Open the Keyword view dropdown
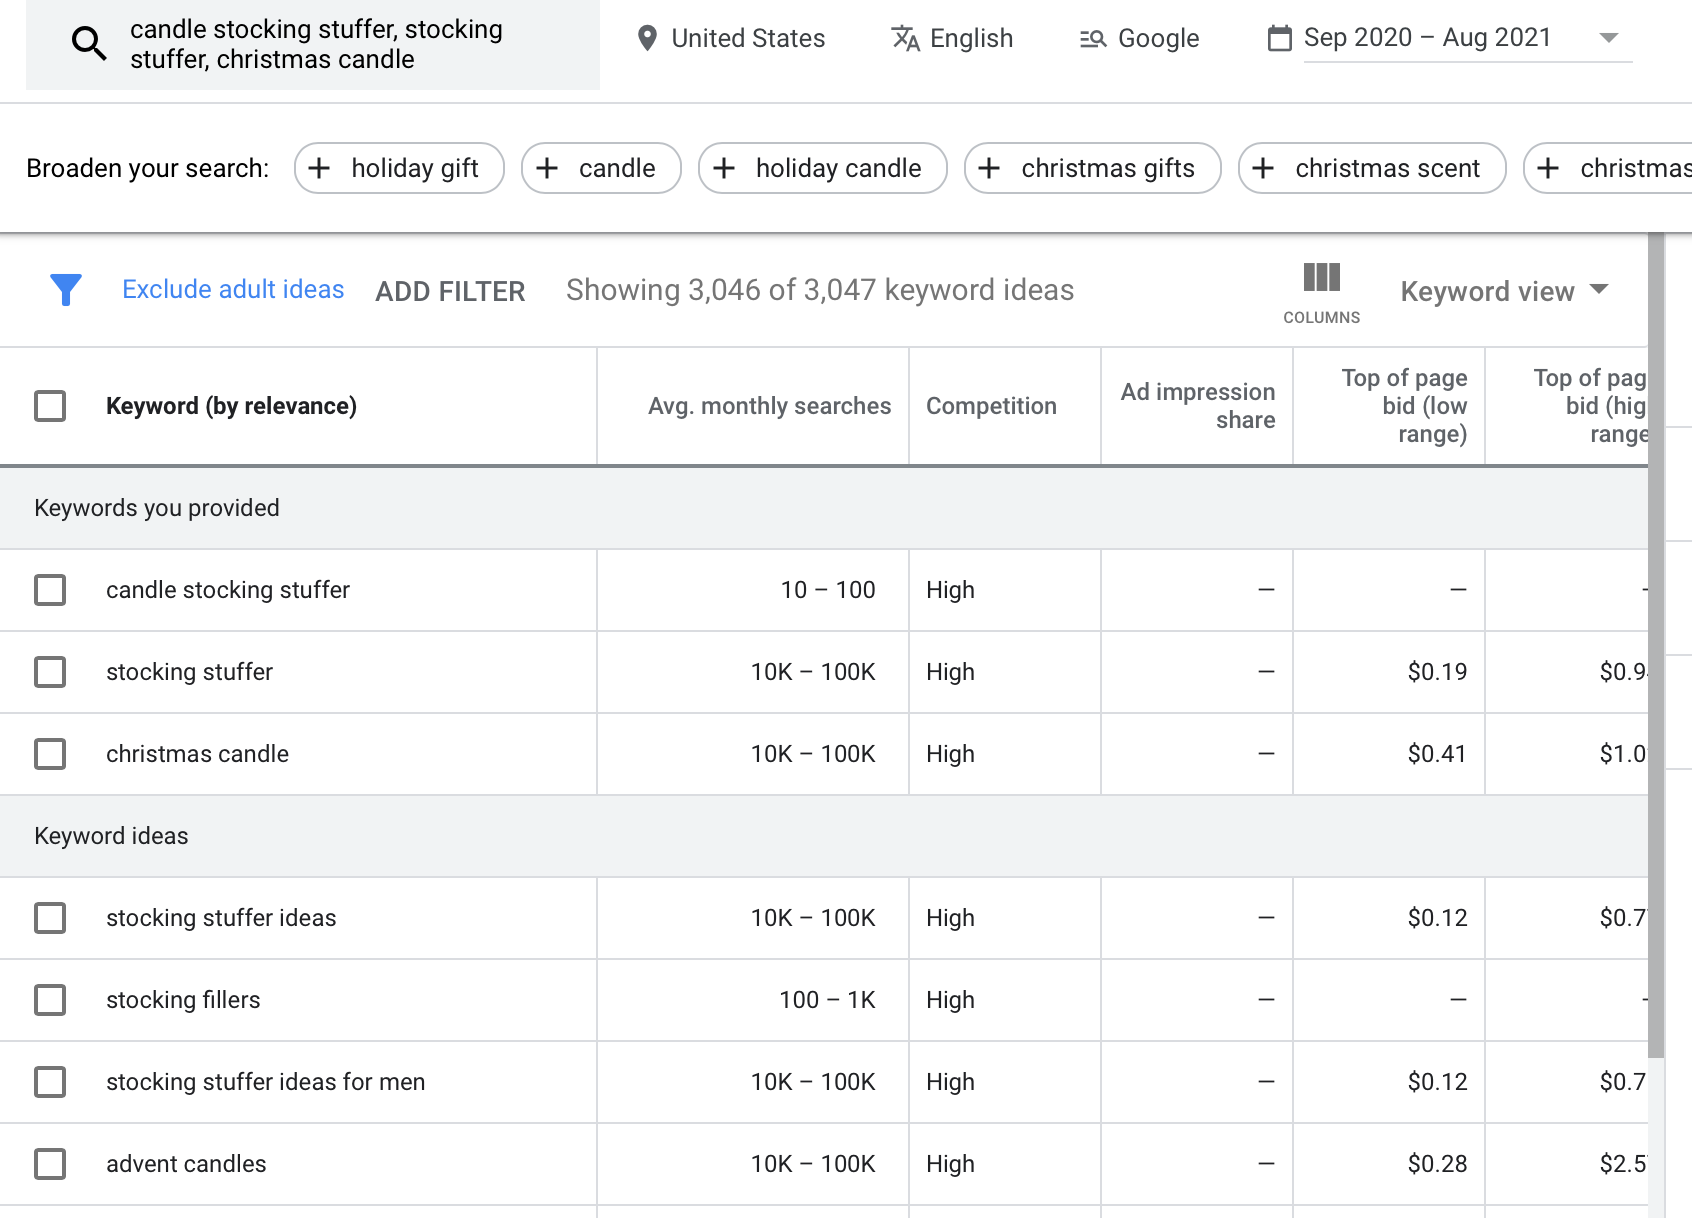The image size is (1692, 1218). (x=1504, y=291)
